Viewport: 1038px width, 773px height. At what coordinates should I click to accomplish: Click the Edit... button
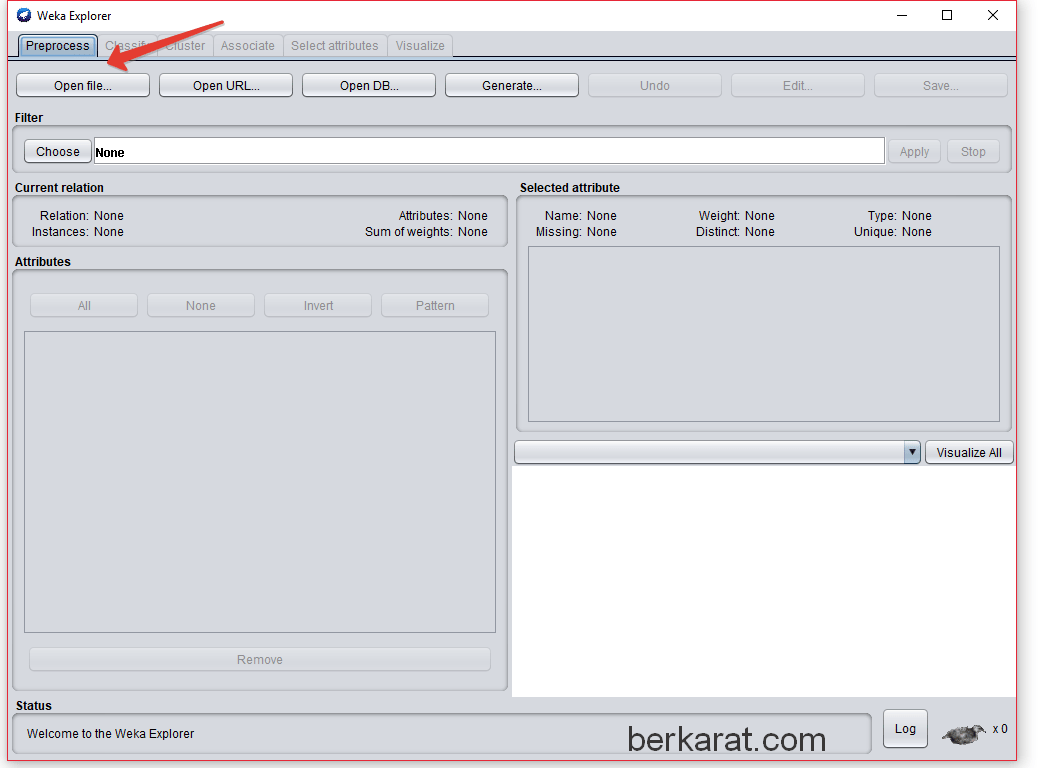[x=798, y=85]
